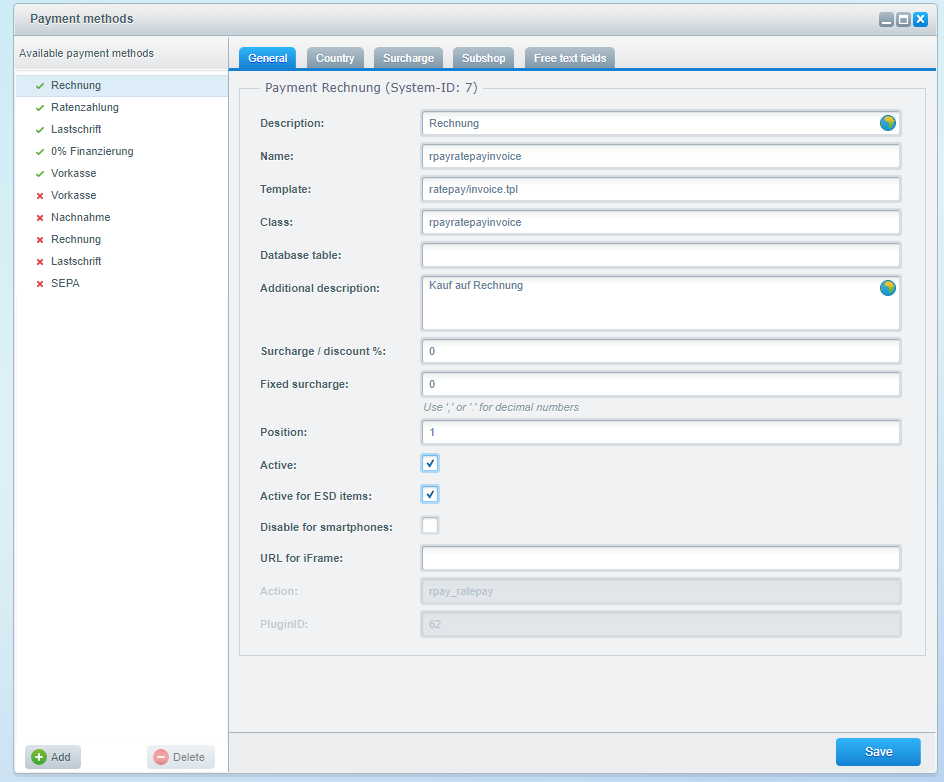Click the red X icon beside SEPA

click(x=40, y=284)
